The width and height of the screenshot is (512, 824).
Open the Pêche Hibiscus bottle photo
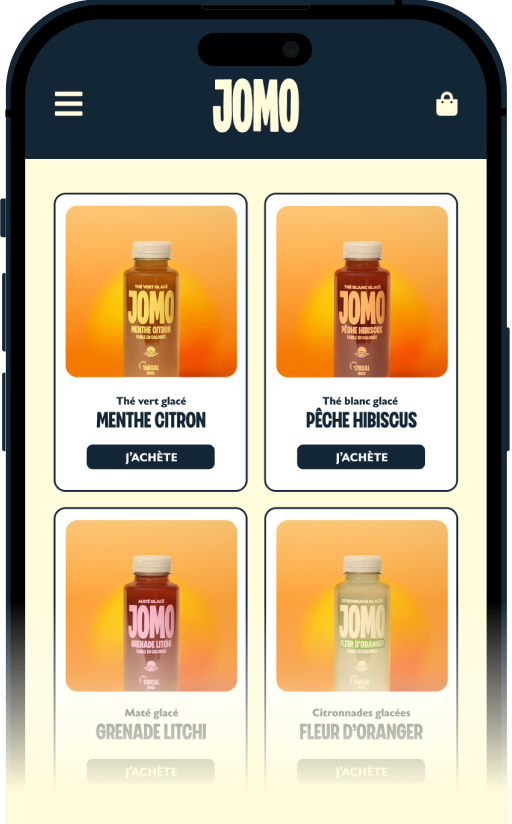coord(362,291)
